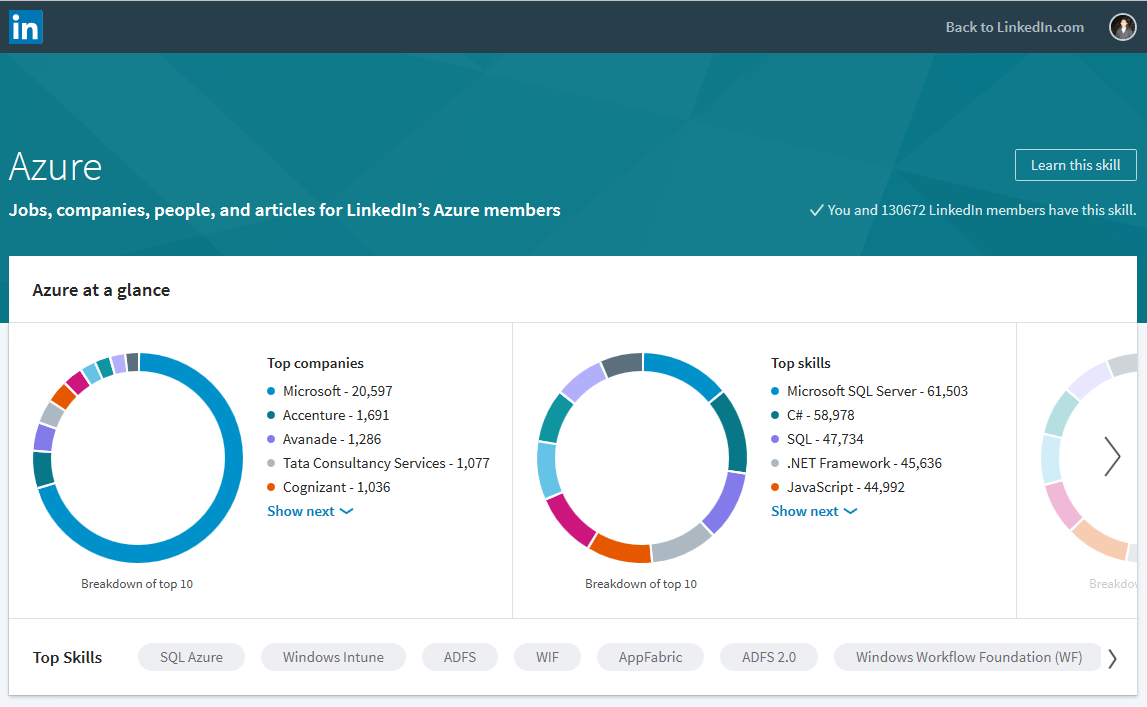1147x707 pixels.
Task: Click the Microsoft blue legend dot
Action: click(x=272, y=392)
